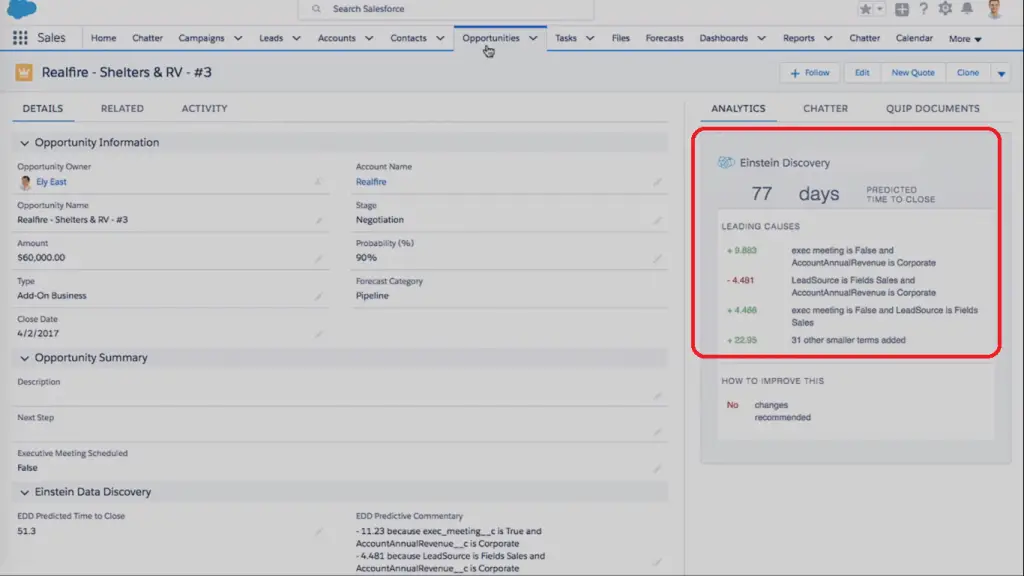This screenshot has width=1024, height=576.
Task: Open the Forecasts tab
Action: 664,38
